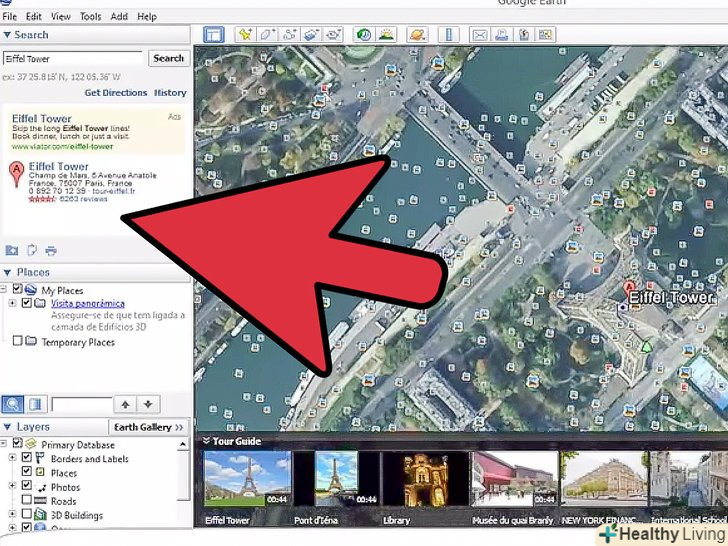Hide the sidebar using the toolbar icon
Screen dimensions: 728x546
213,35
